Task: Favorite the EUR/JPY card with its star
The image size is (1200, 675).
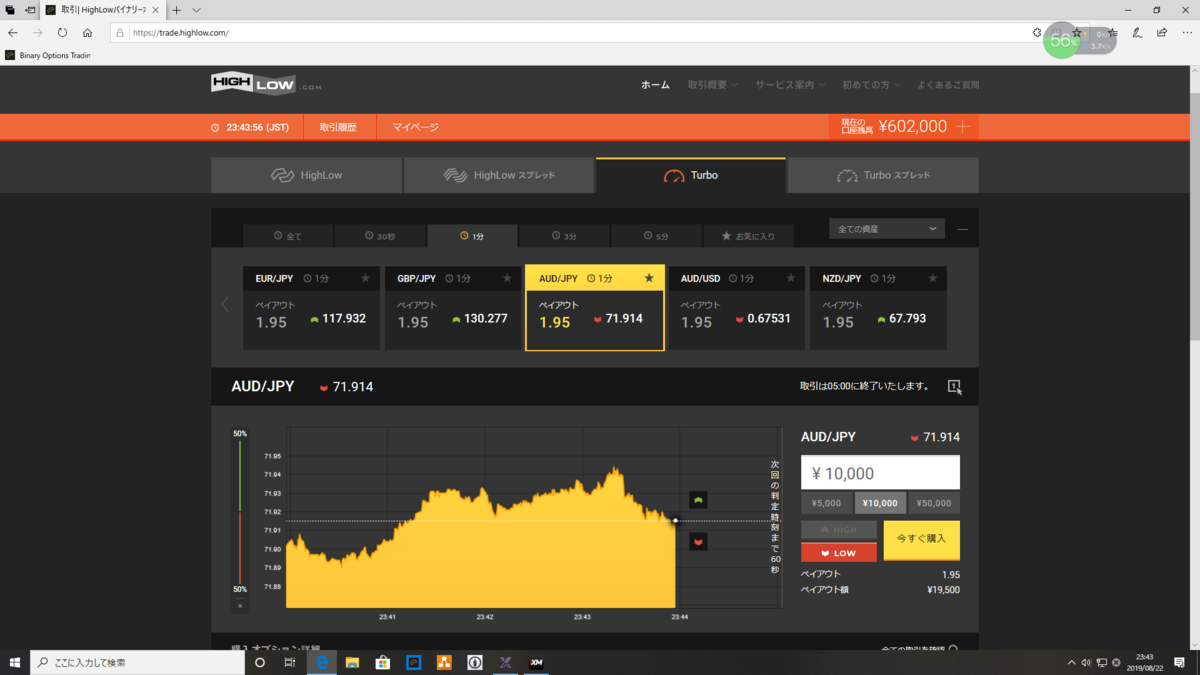Action: [366, 279]
